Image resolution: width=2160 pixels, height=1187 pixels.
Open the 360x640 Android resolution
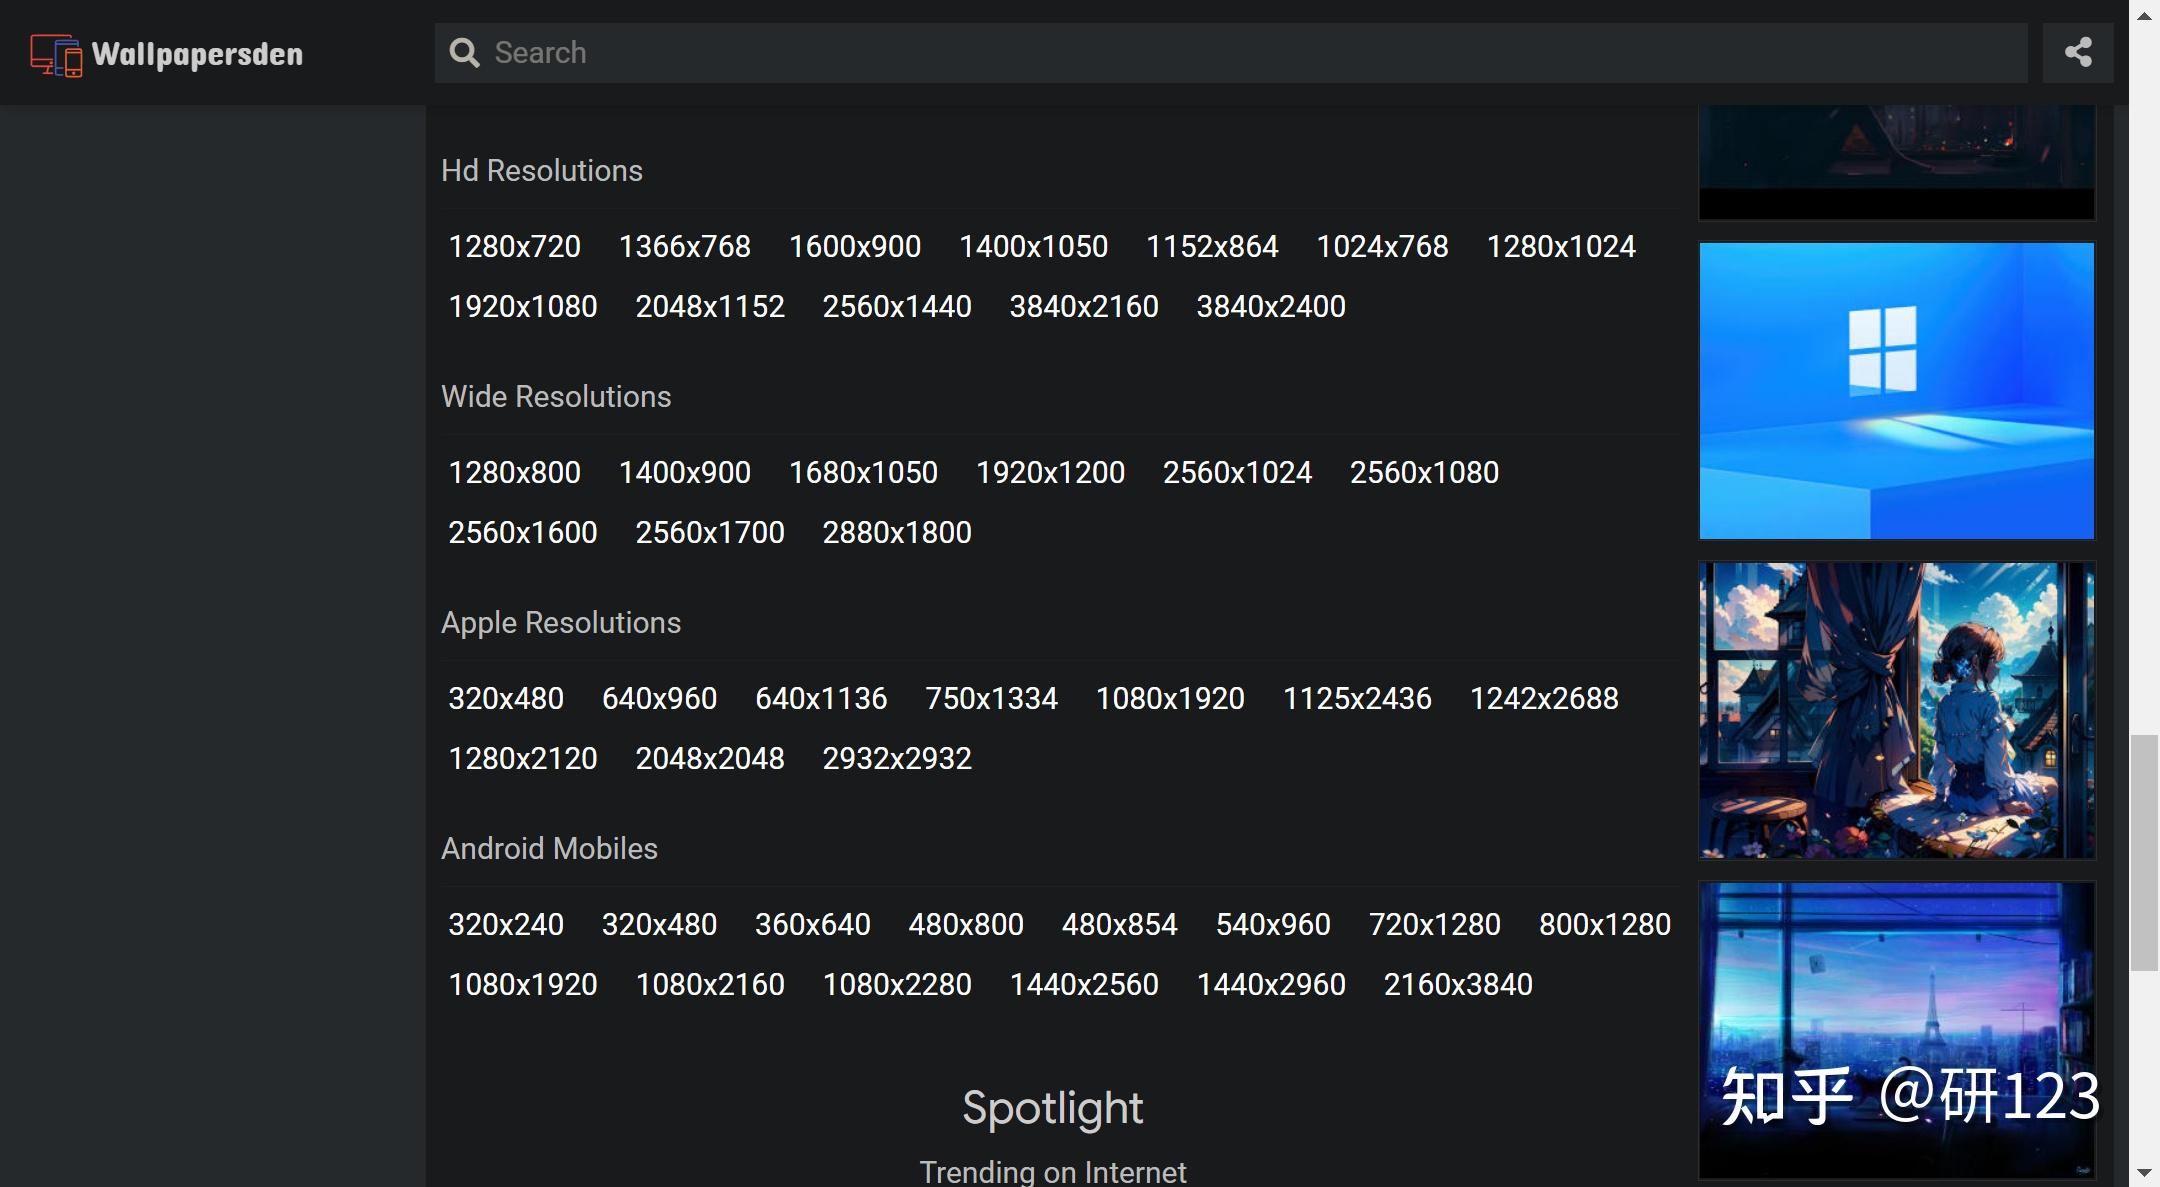[x=812, y=925]
